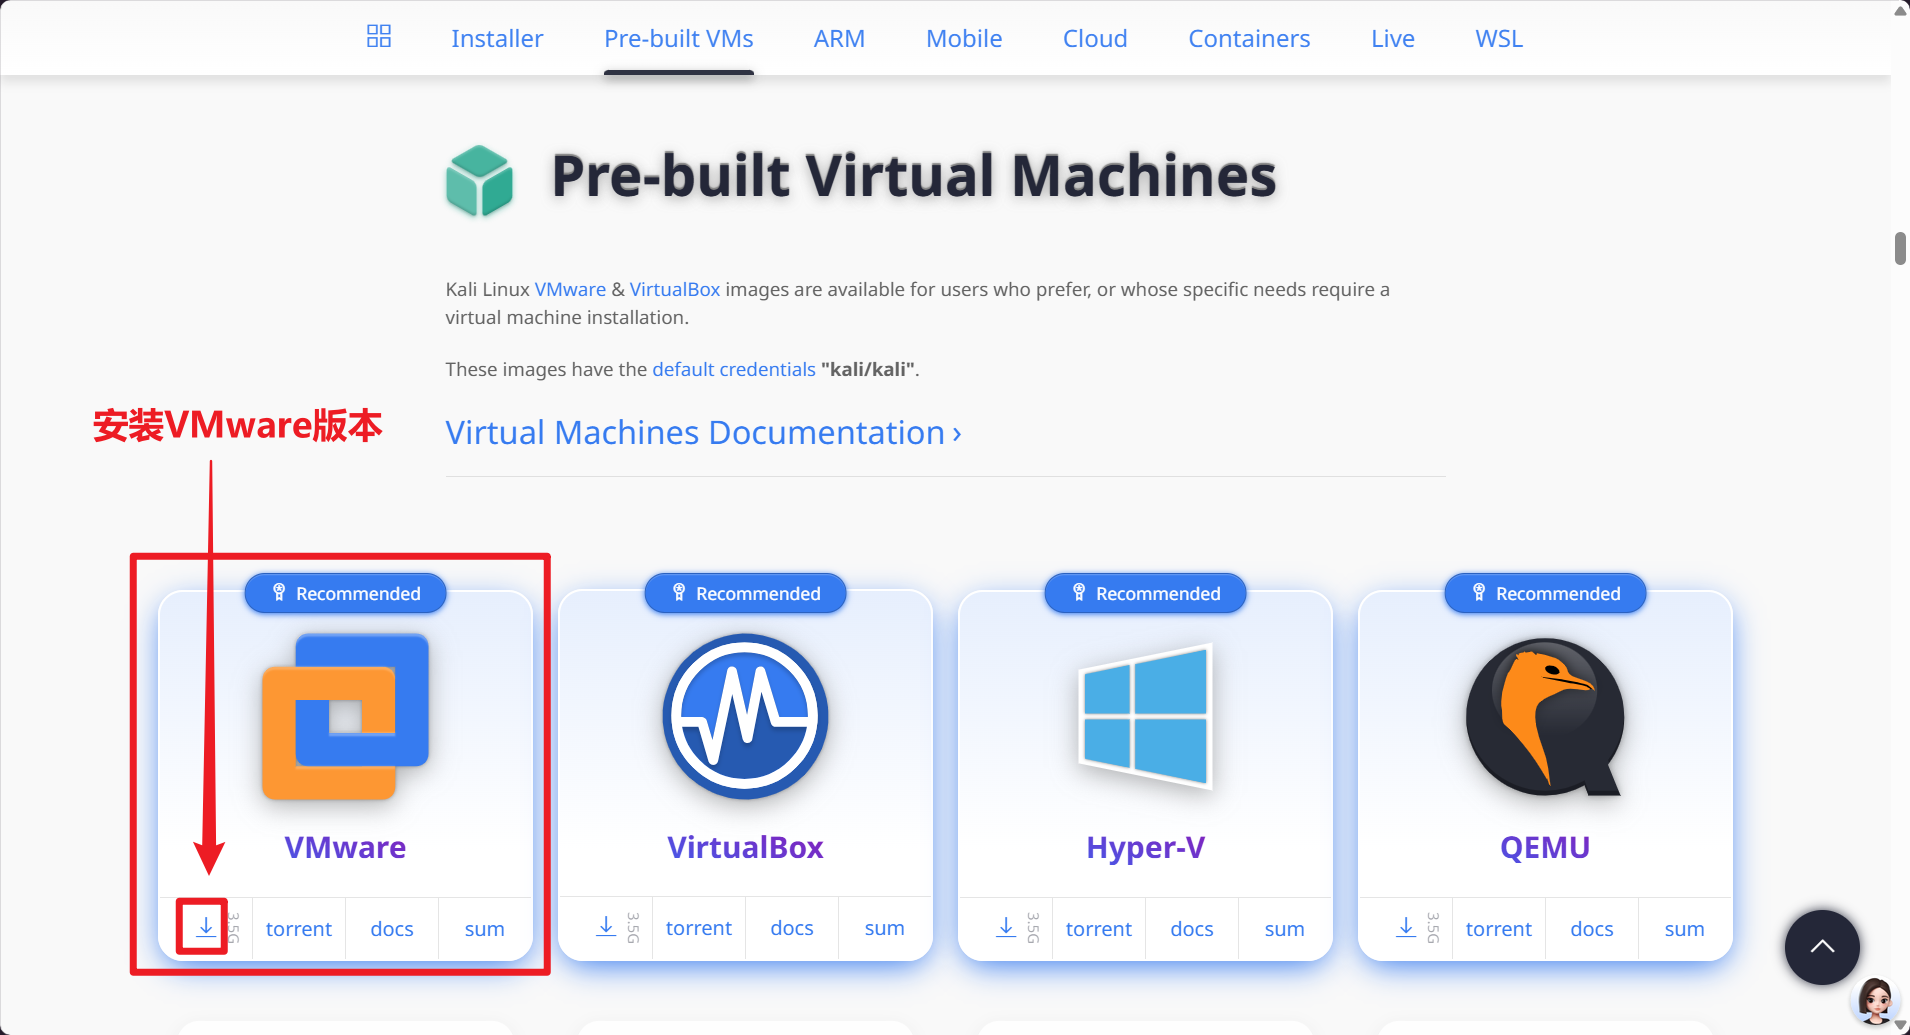Image resolution: width=1910 pixels, height=1035 pixels.
Task: Click the page vertical scrollbar thumb
Action: click(x=1900, y=248)
